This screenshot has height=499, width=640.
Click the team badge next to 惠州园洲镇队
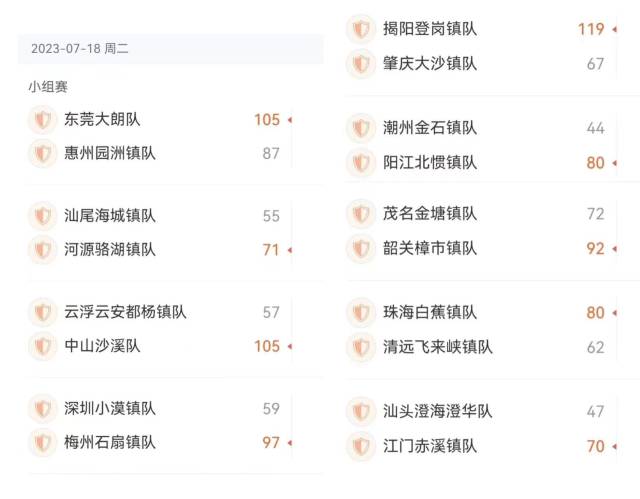pos(42,153)
